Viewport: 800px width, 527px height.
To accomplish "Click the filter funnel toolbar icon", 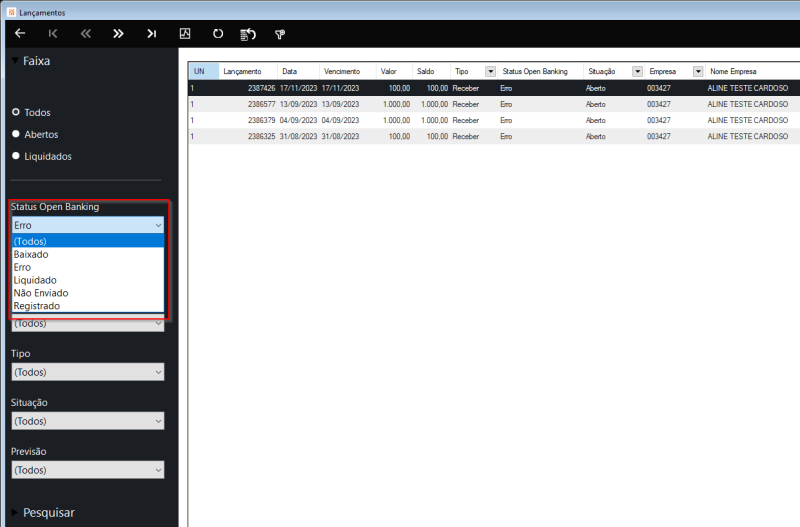I will (x=280, y=34).
